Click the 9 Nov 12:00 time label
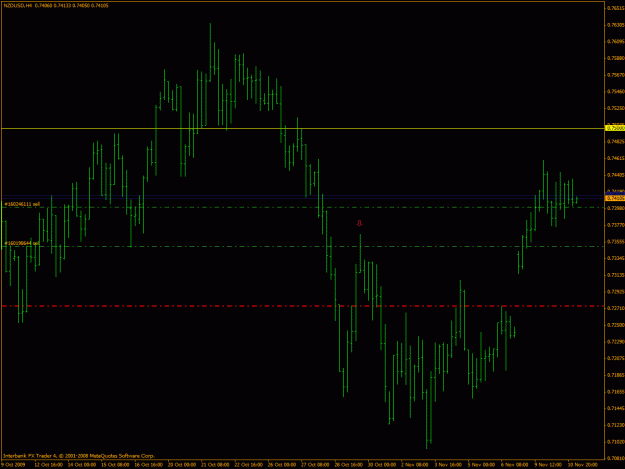This screenshot has height=469, width=625. 548,465
